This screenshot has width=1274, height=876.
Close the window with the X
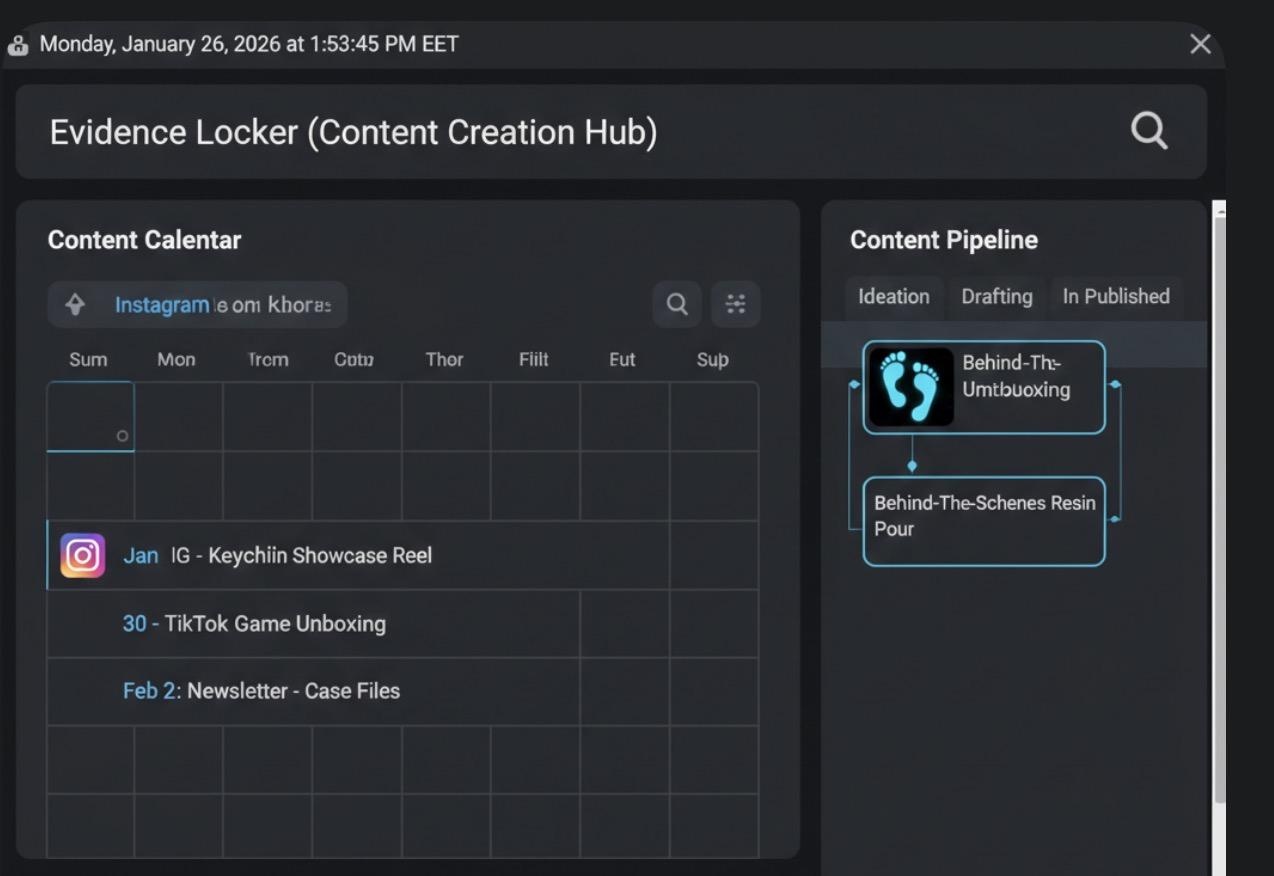(1200, 44)
